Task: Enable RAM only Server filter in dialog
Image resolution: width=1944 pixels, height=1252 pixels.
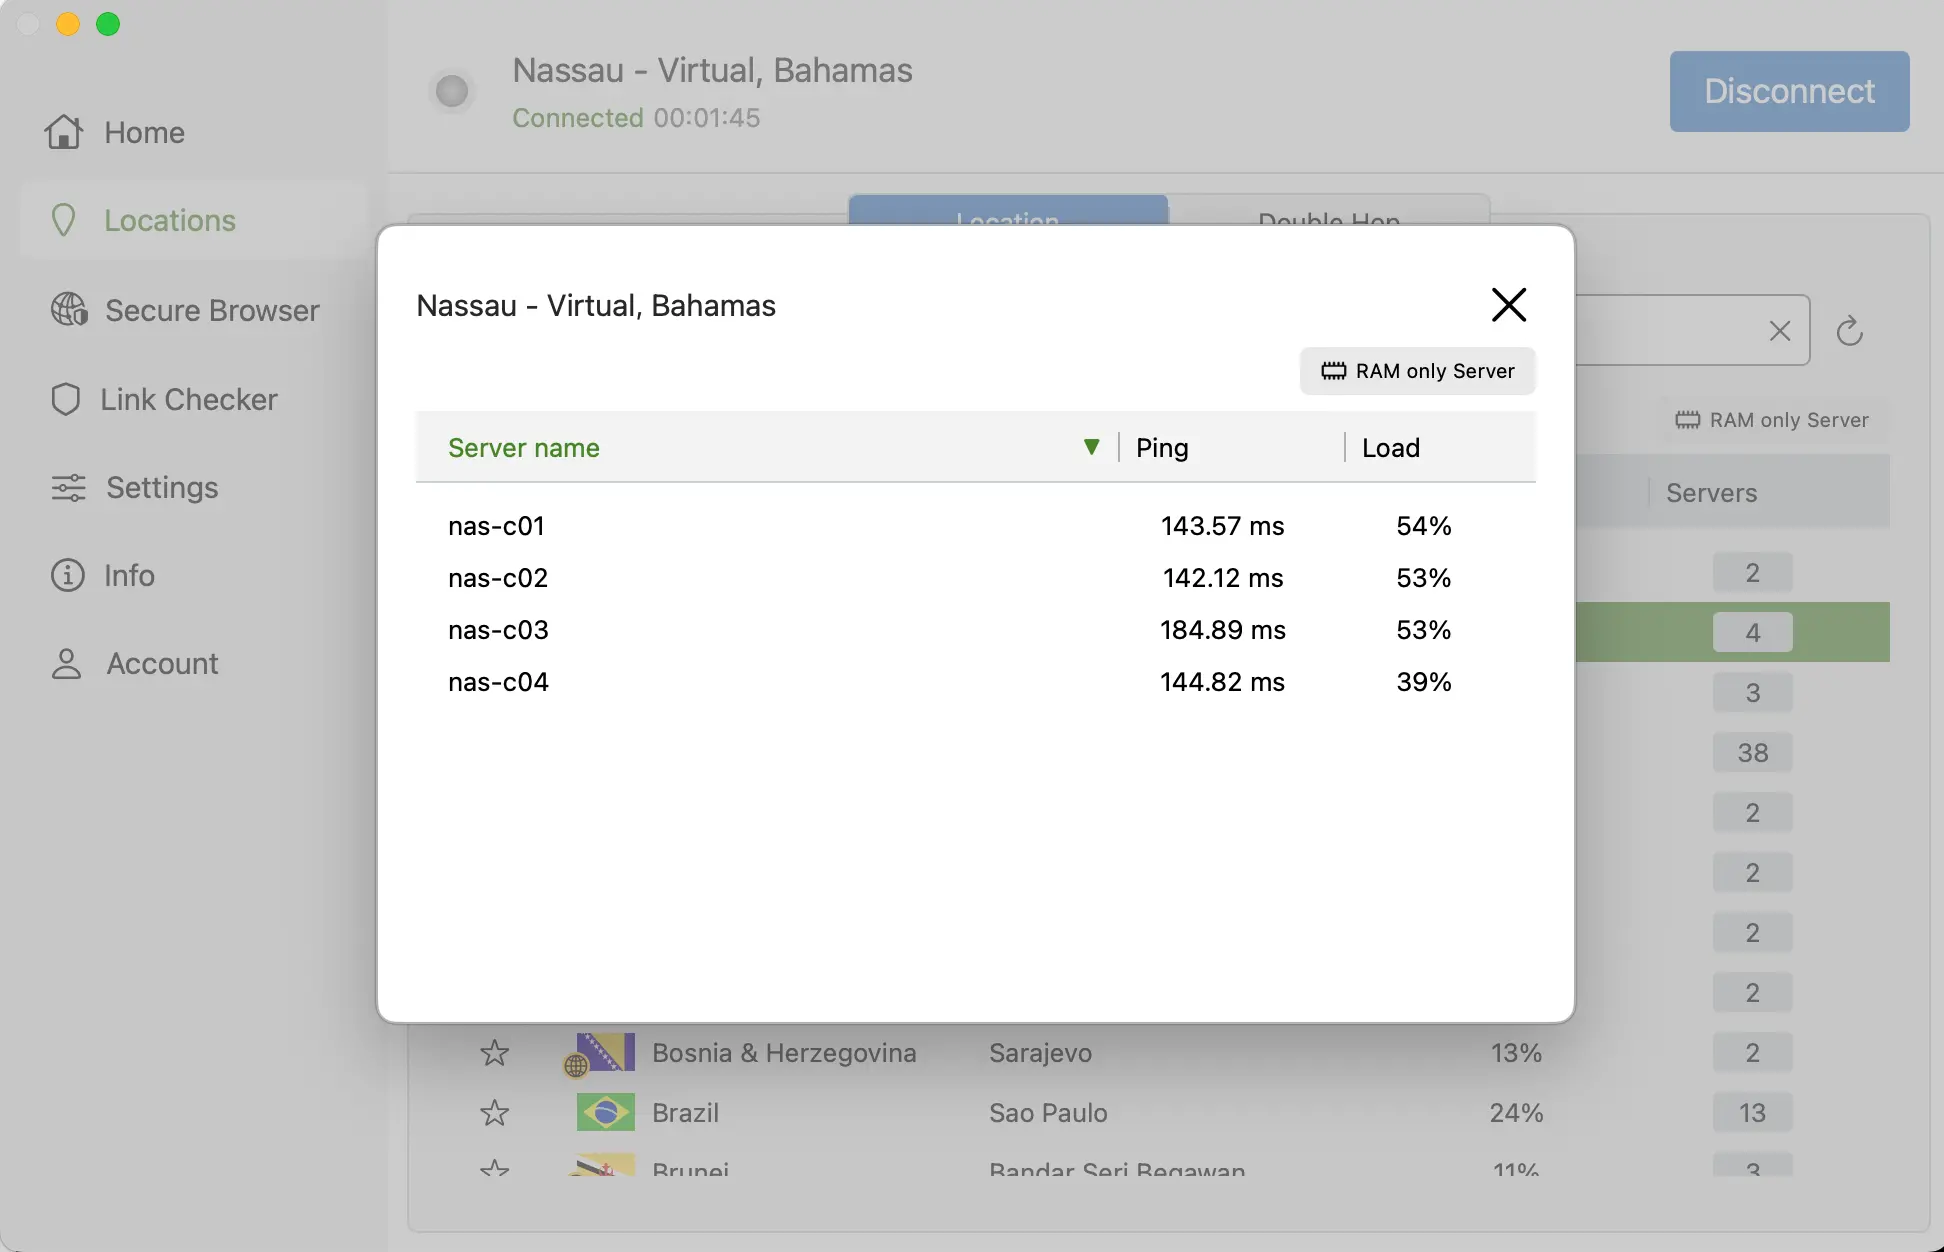Action: coord(1417,370)
